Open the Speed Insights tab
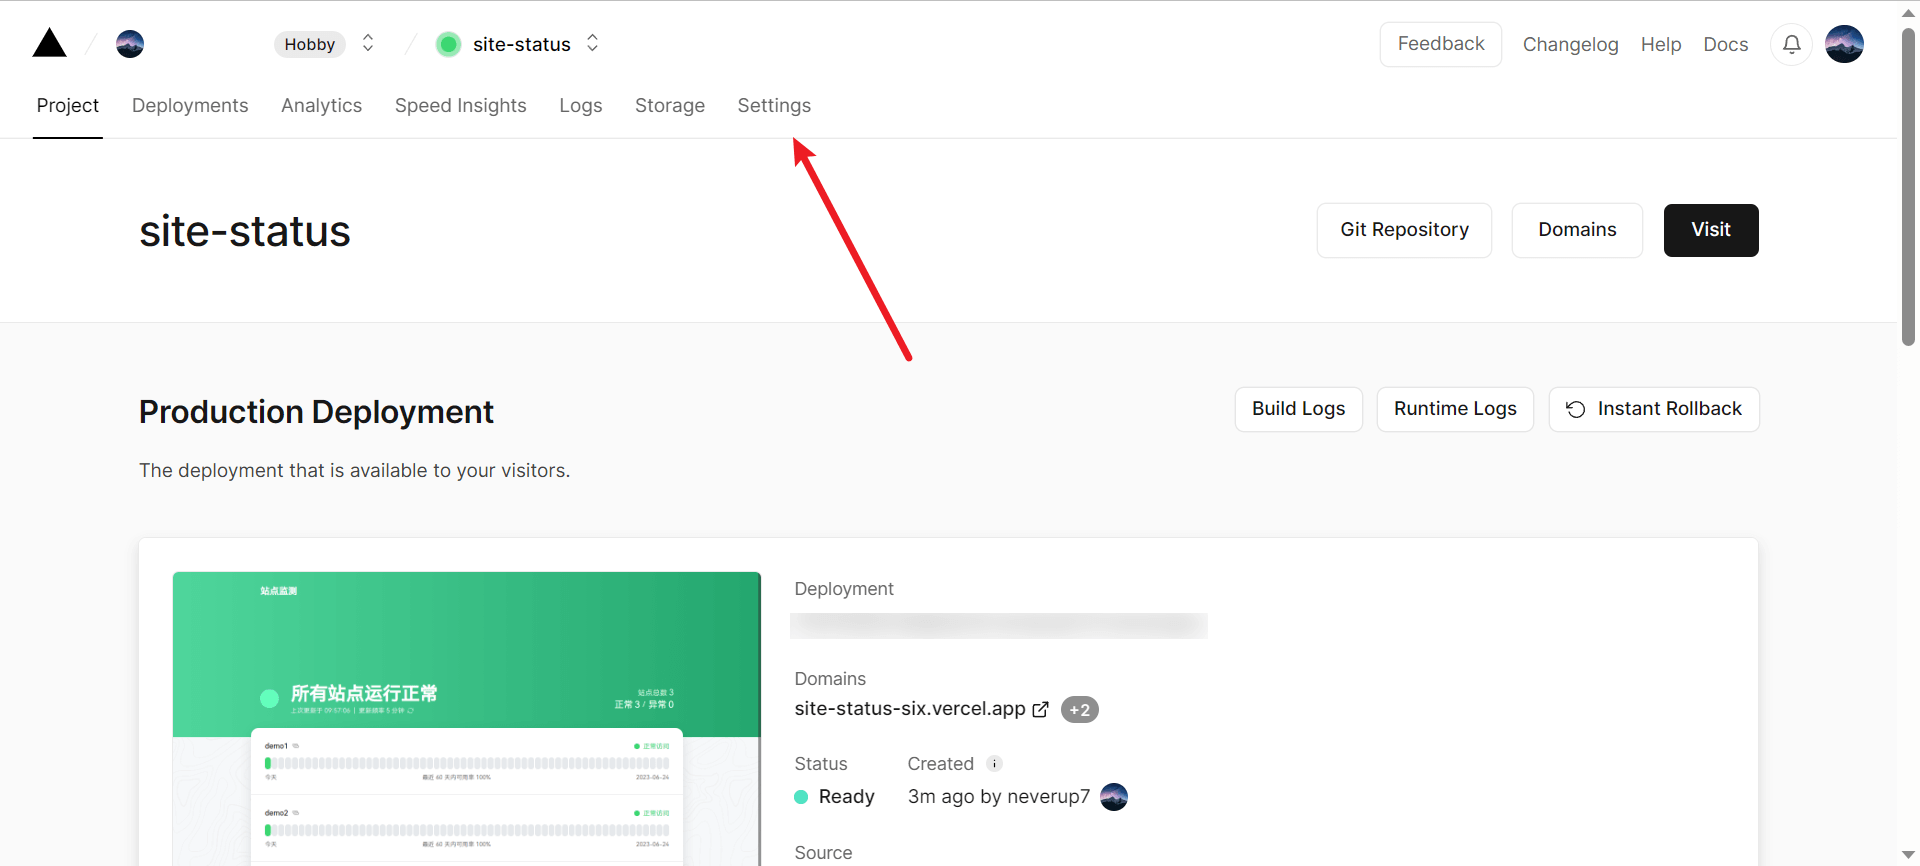 [x=460, y=106]
